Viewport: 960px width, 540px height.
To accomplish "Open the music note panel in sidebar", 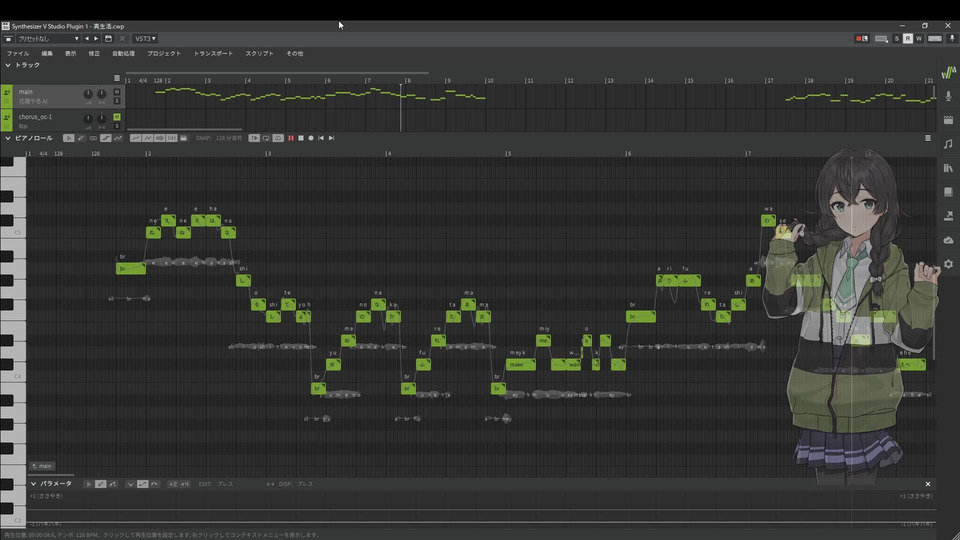I will click(x=948, y=144).
